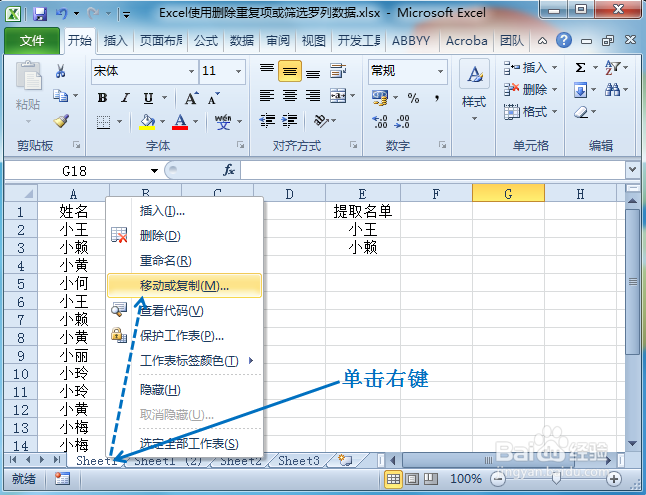The width and height of the screenshot is (646, 495).
Task: Switch to the 插入 Insert tab
Action: click(115, 41)
